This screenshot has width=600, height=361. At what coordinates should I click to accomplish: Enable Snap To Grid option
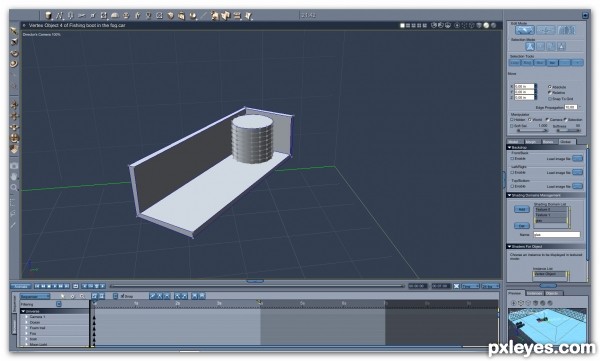[x=550, y=99]
